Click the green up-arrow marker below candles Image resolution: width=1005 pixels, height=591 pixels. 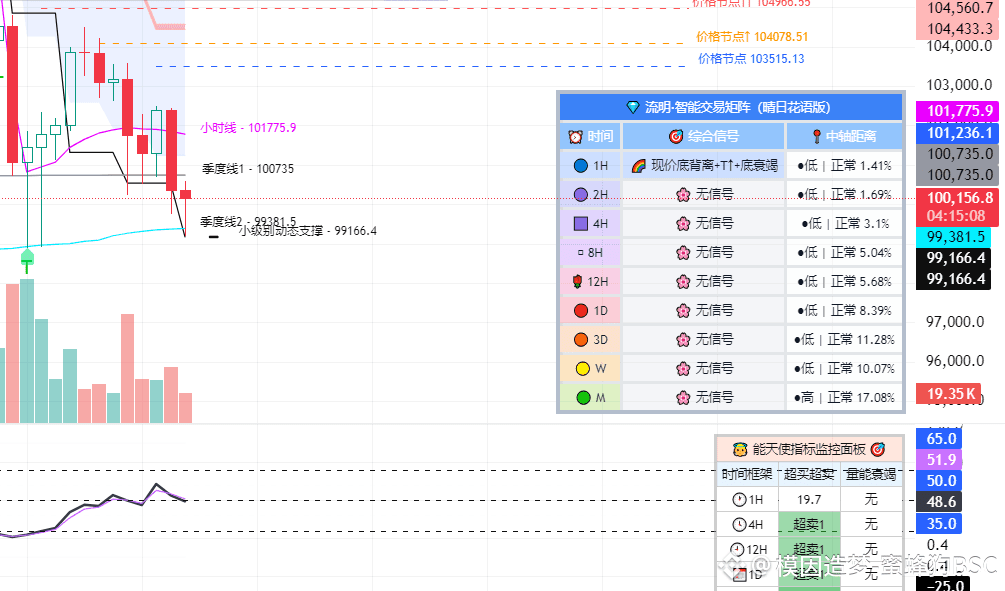pos(27,261)
